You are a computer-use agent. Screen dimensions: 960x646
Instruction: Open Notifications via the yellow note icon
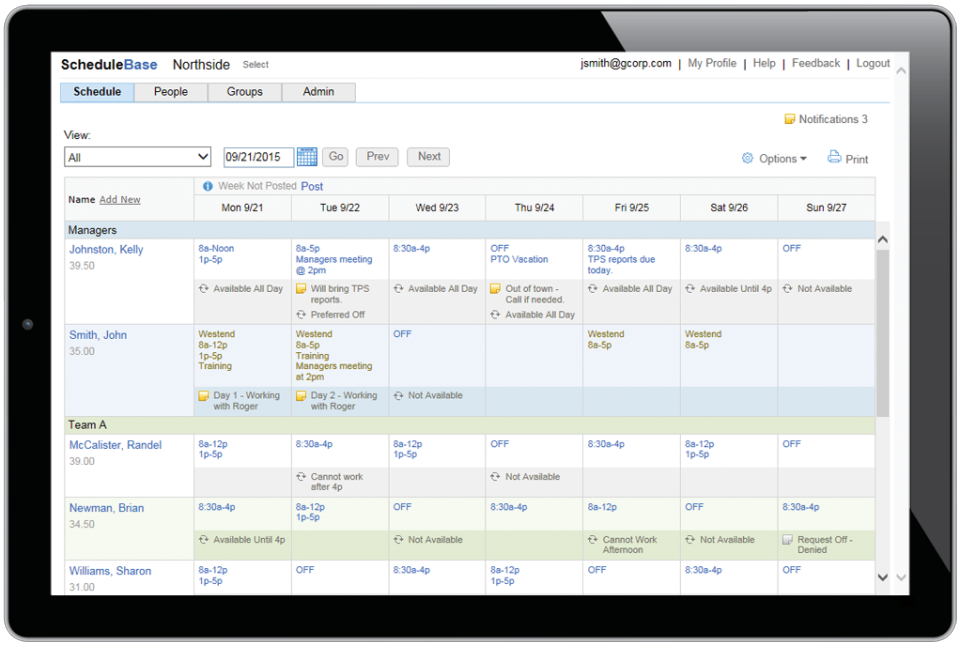coord(789,118)
